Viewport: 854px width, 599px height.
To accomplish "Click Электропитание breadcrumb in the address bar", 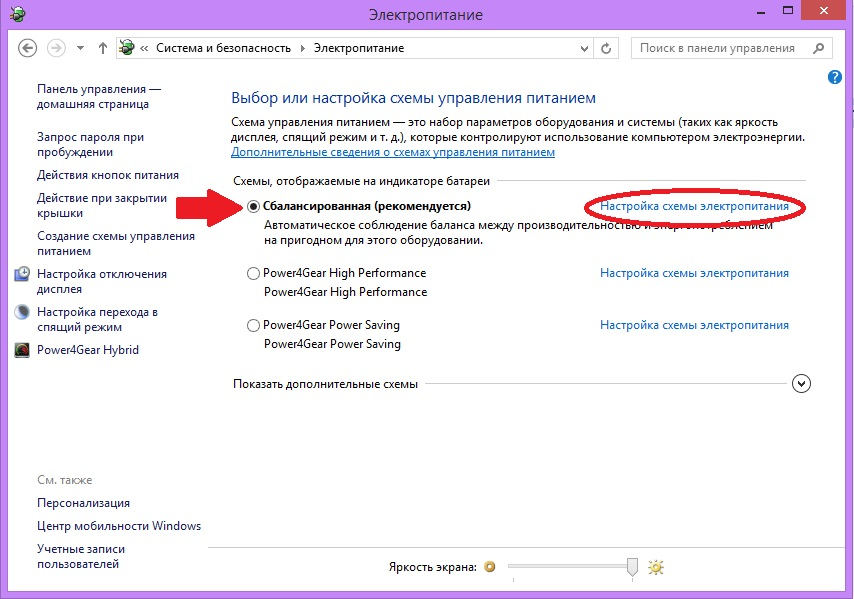I will 359,48.
